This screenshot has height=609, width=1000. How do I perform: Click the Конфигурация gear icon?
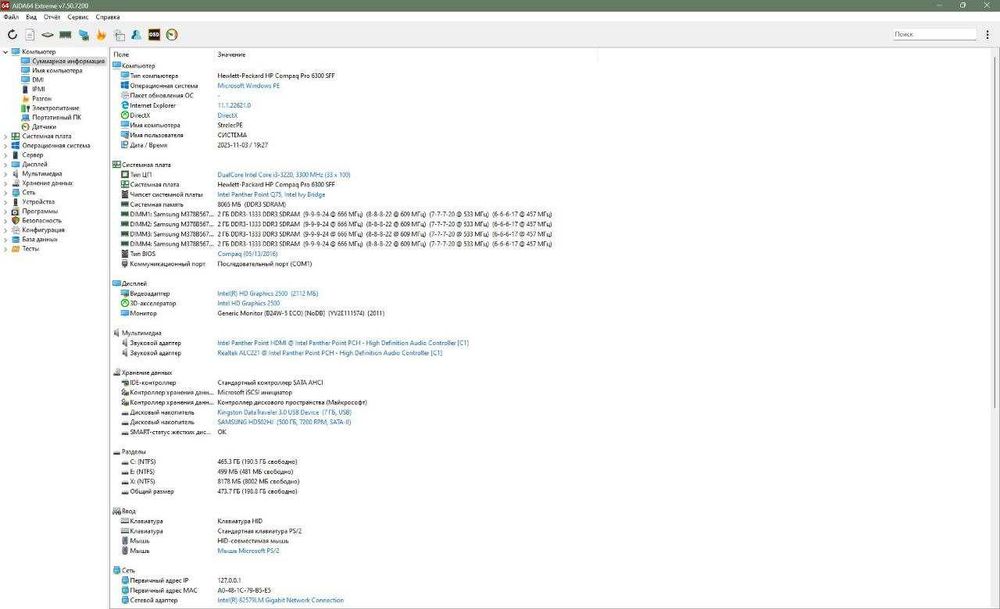click(x=16, y=230)
